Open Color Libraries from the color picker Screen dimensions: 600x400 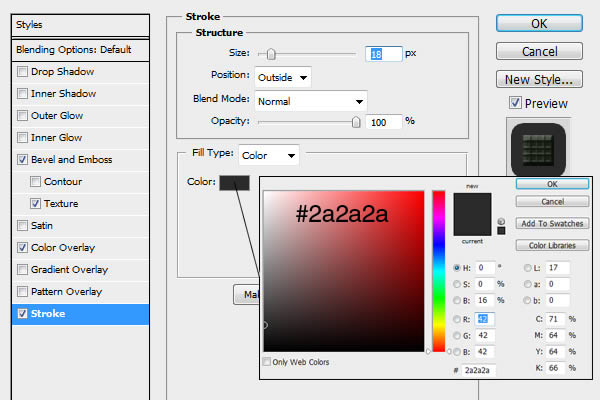(x=551, y=245)
